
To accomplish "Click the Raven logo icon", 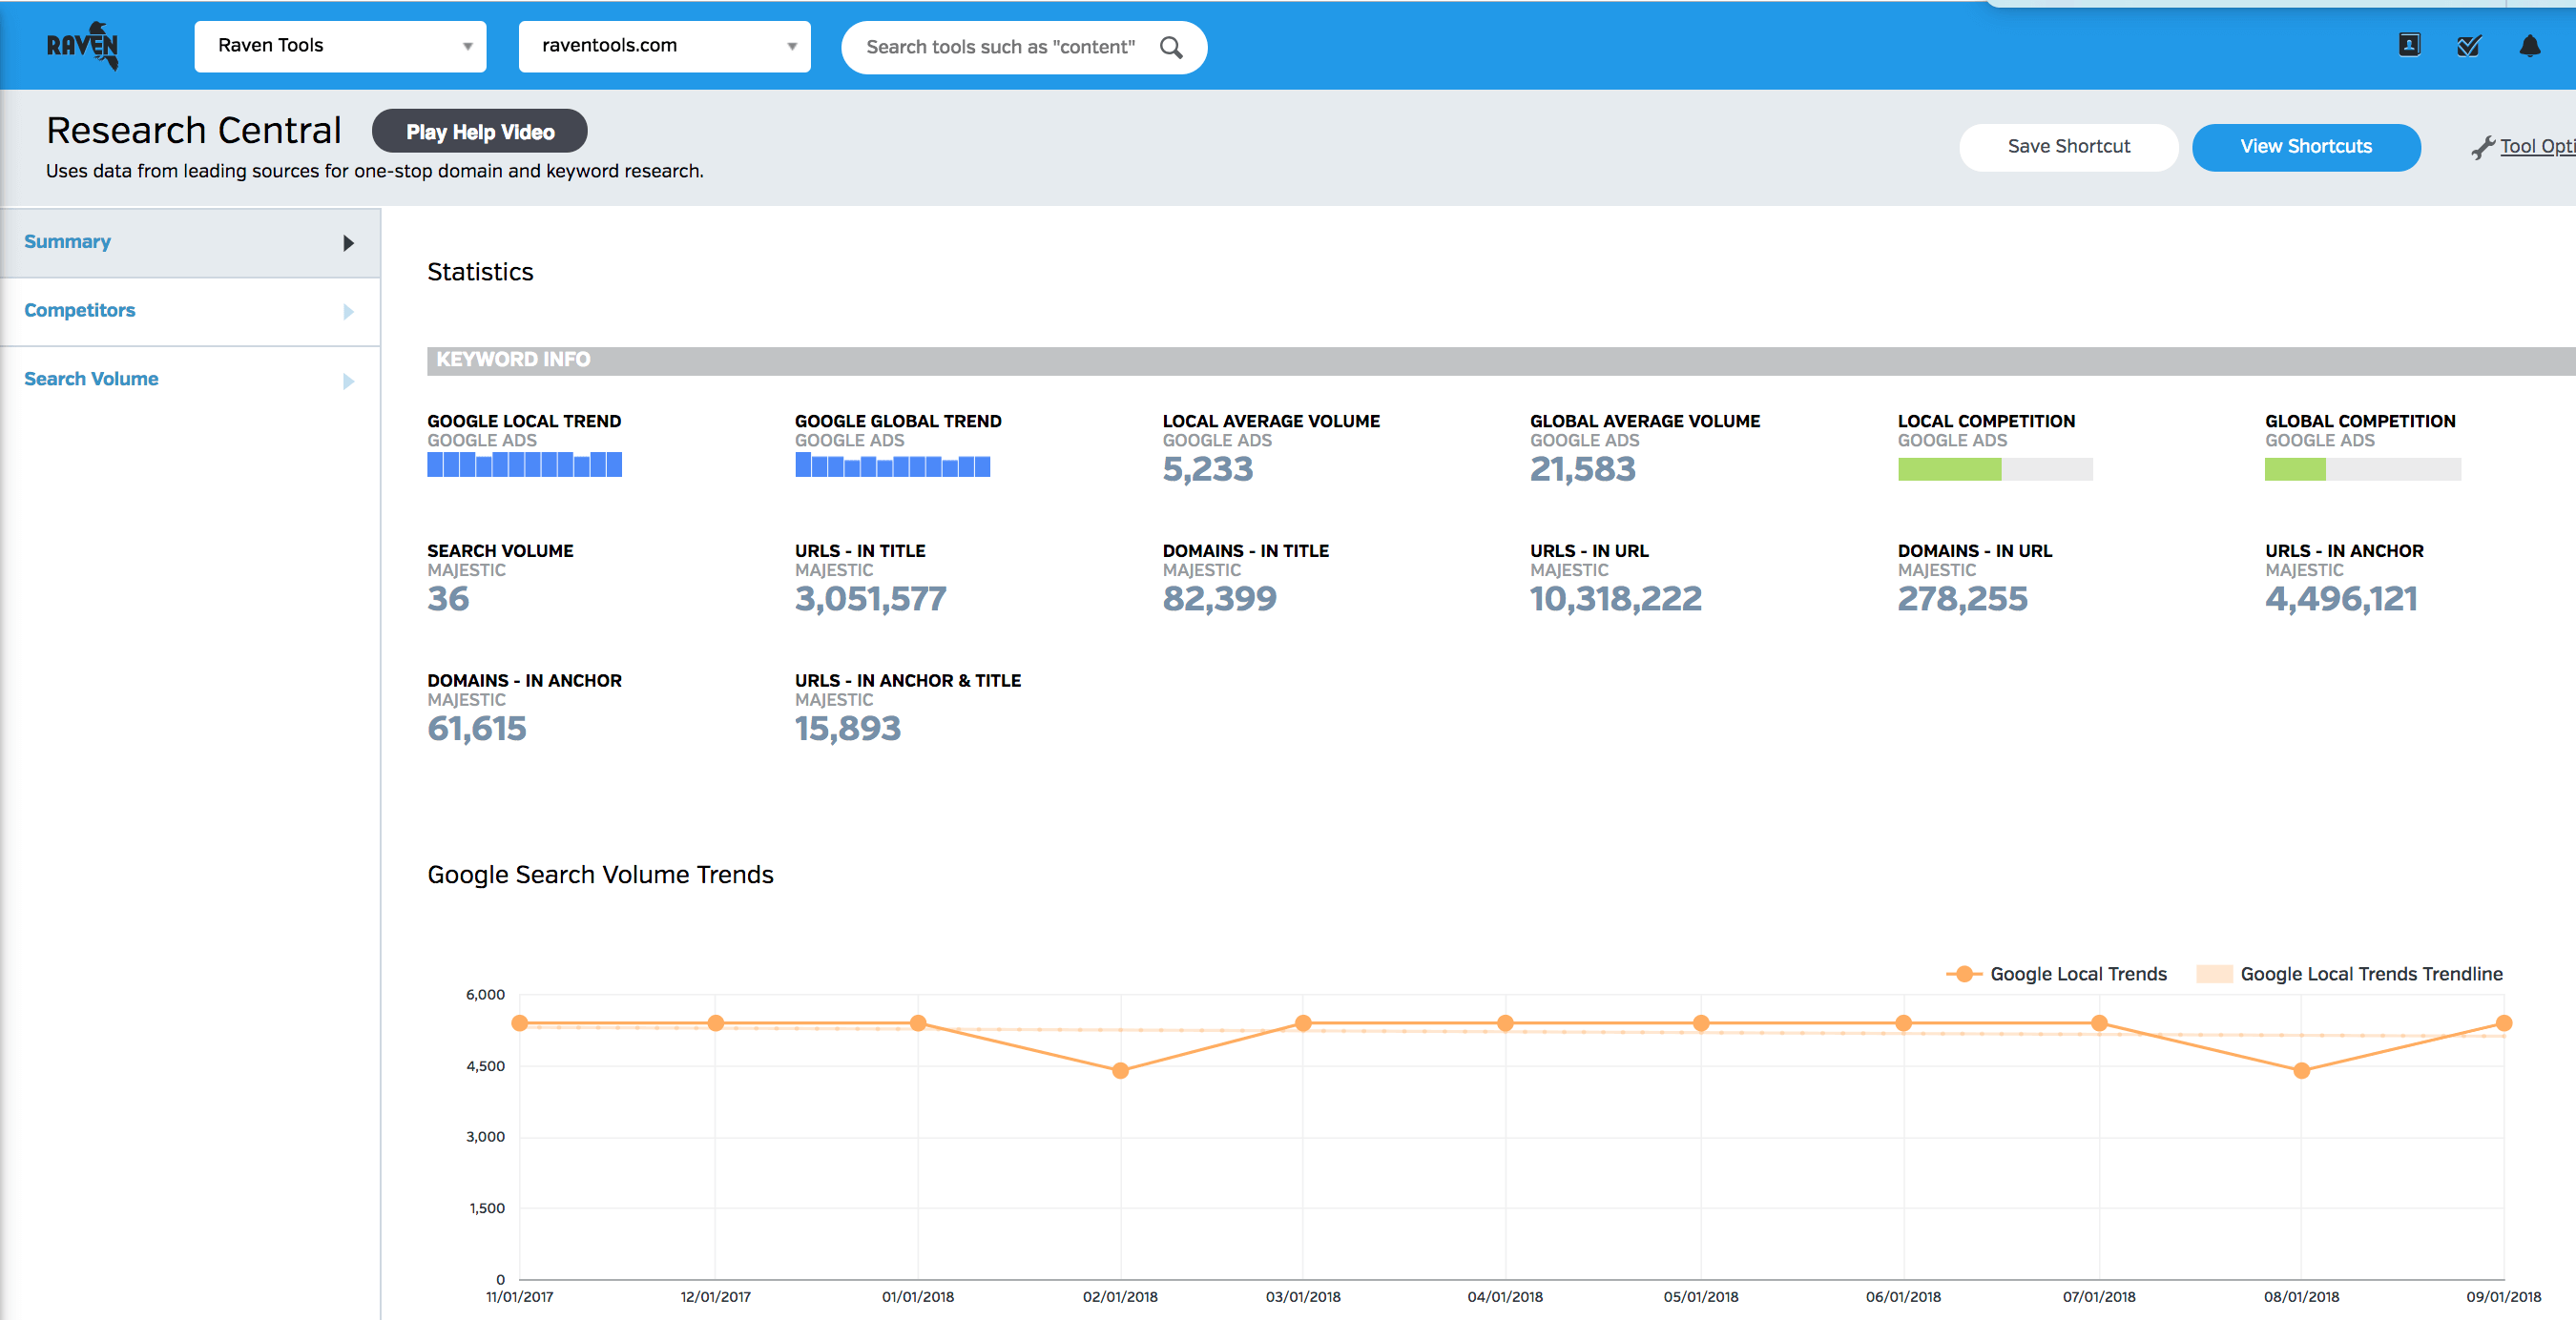I will (x=83, y=45).
